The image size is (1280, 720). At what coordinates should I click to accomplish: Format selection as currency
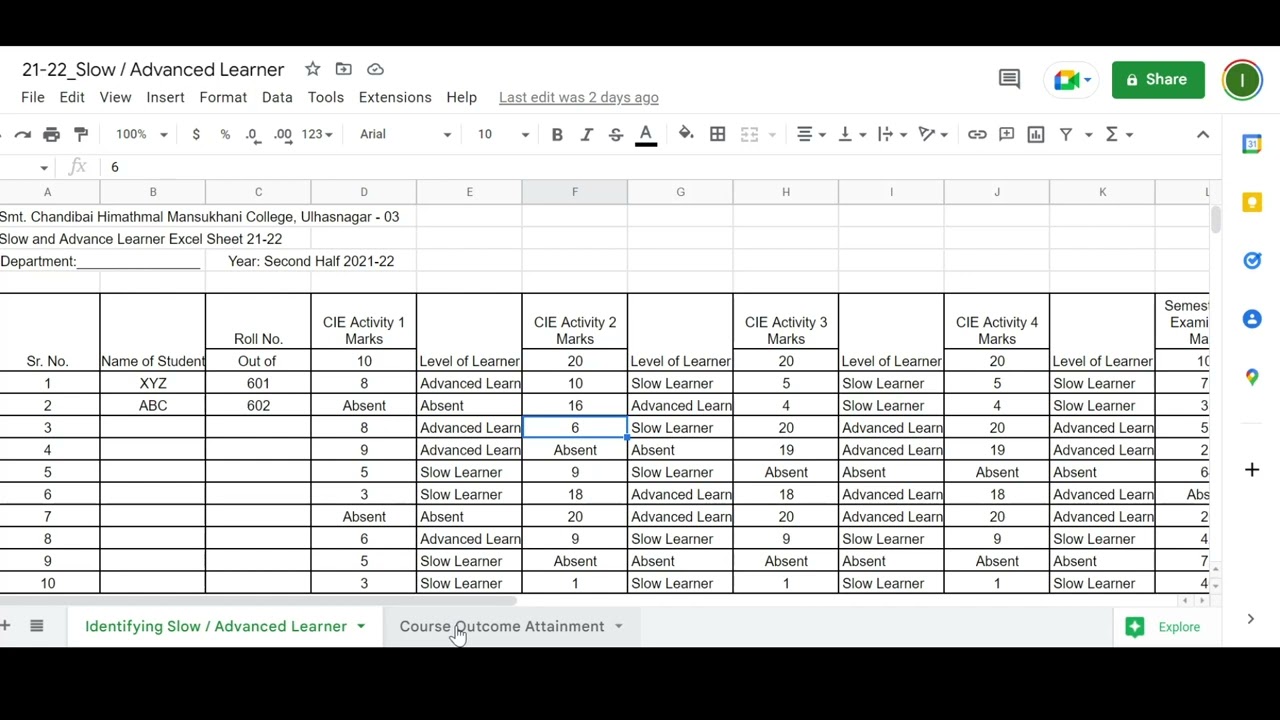click(x=196, y=134)
